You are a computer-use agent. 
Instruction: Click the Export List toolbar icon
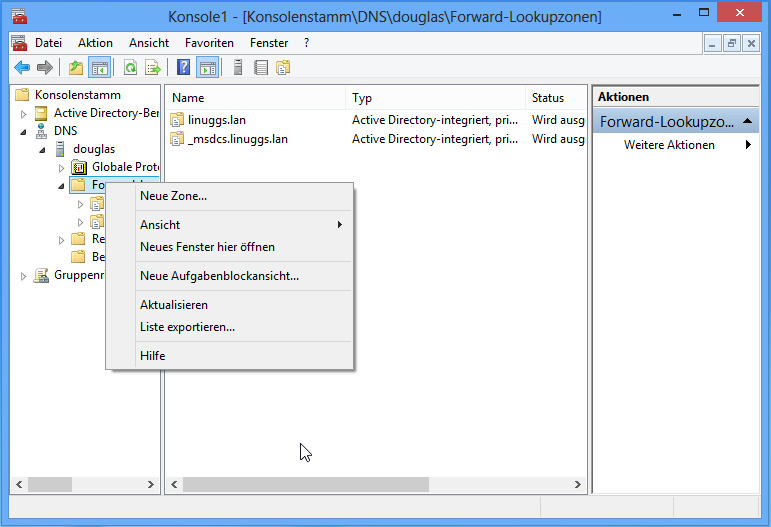[x=153, y=68]
